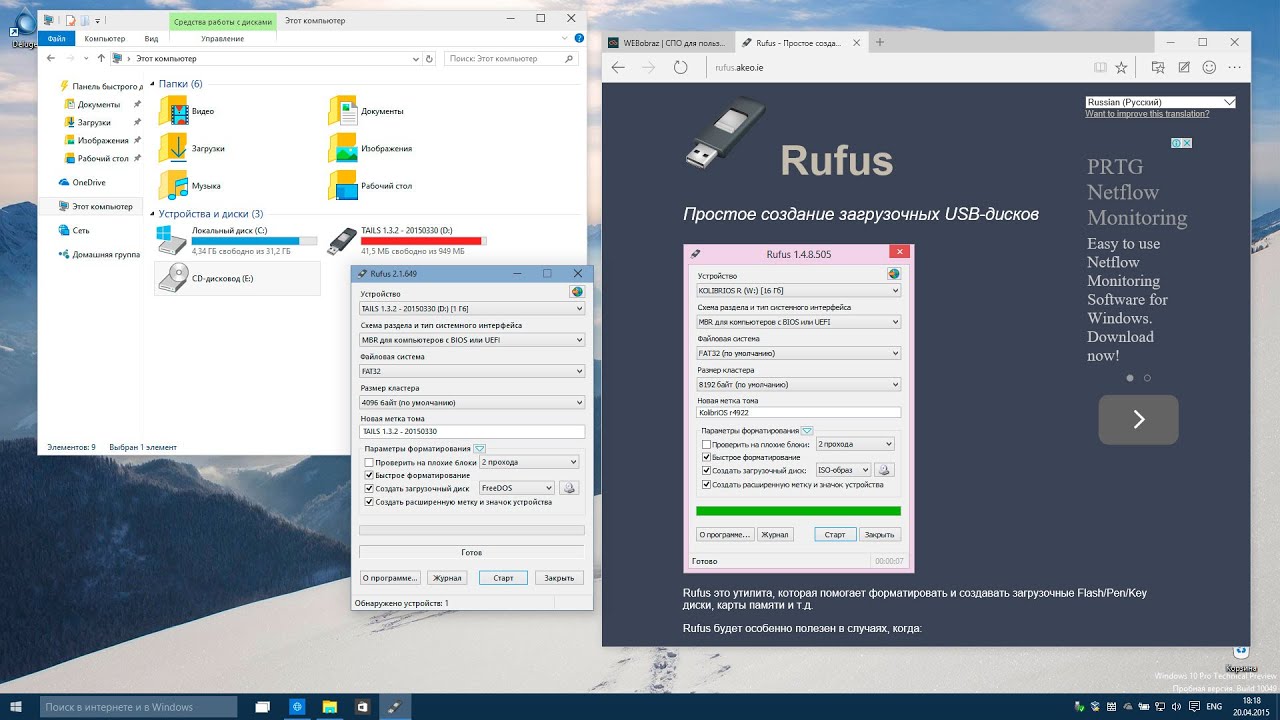Open the Устройство device dropdown in Rufus 2.1.649

pyautogui.click(x=472, y=309)
